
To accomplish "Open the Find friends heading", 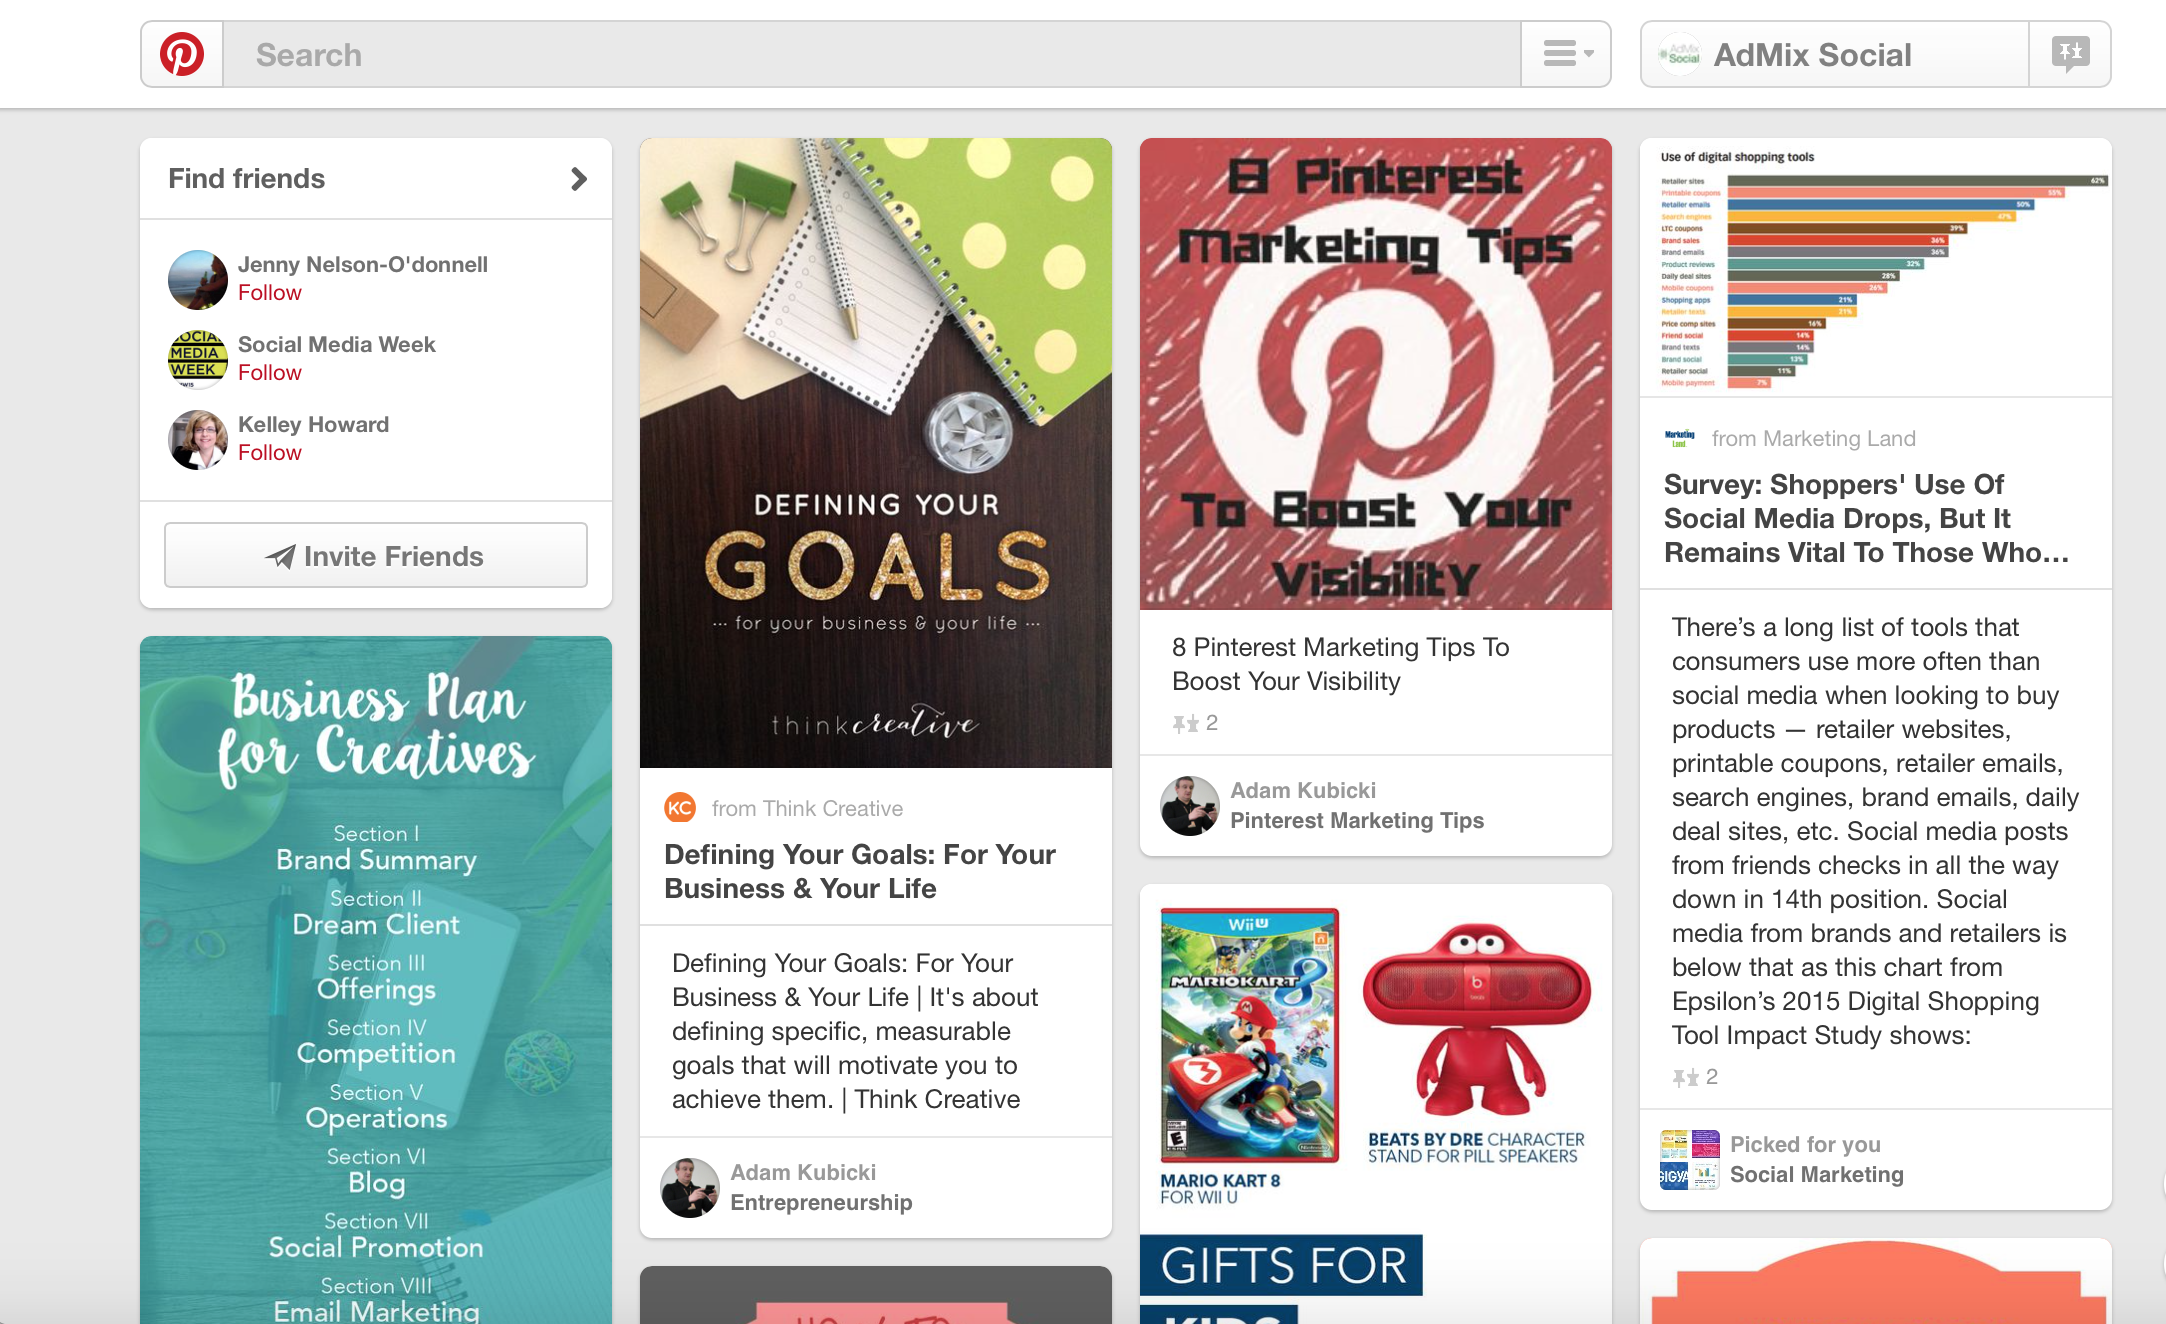I will coord(246,179).
